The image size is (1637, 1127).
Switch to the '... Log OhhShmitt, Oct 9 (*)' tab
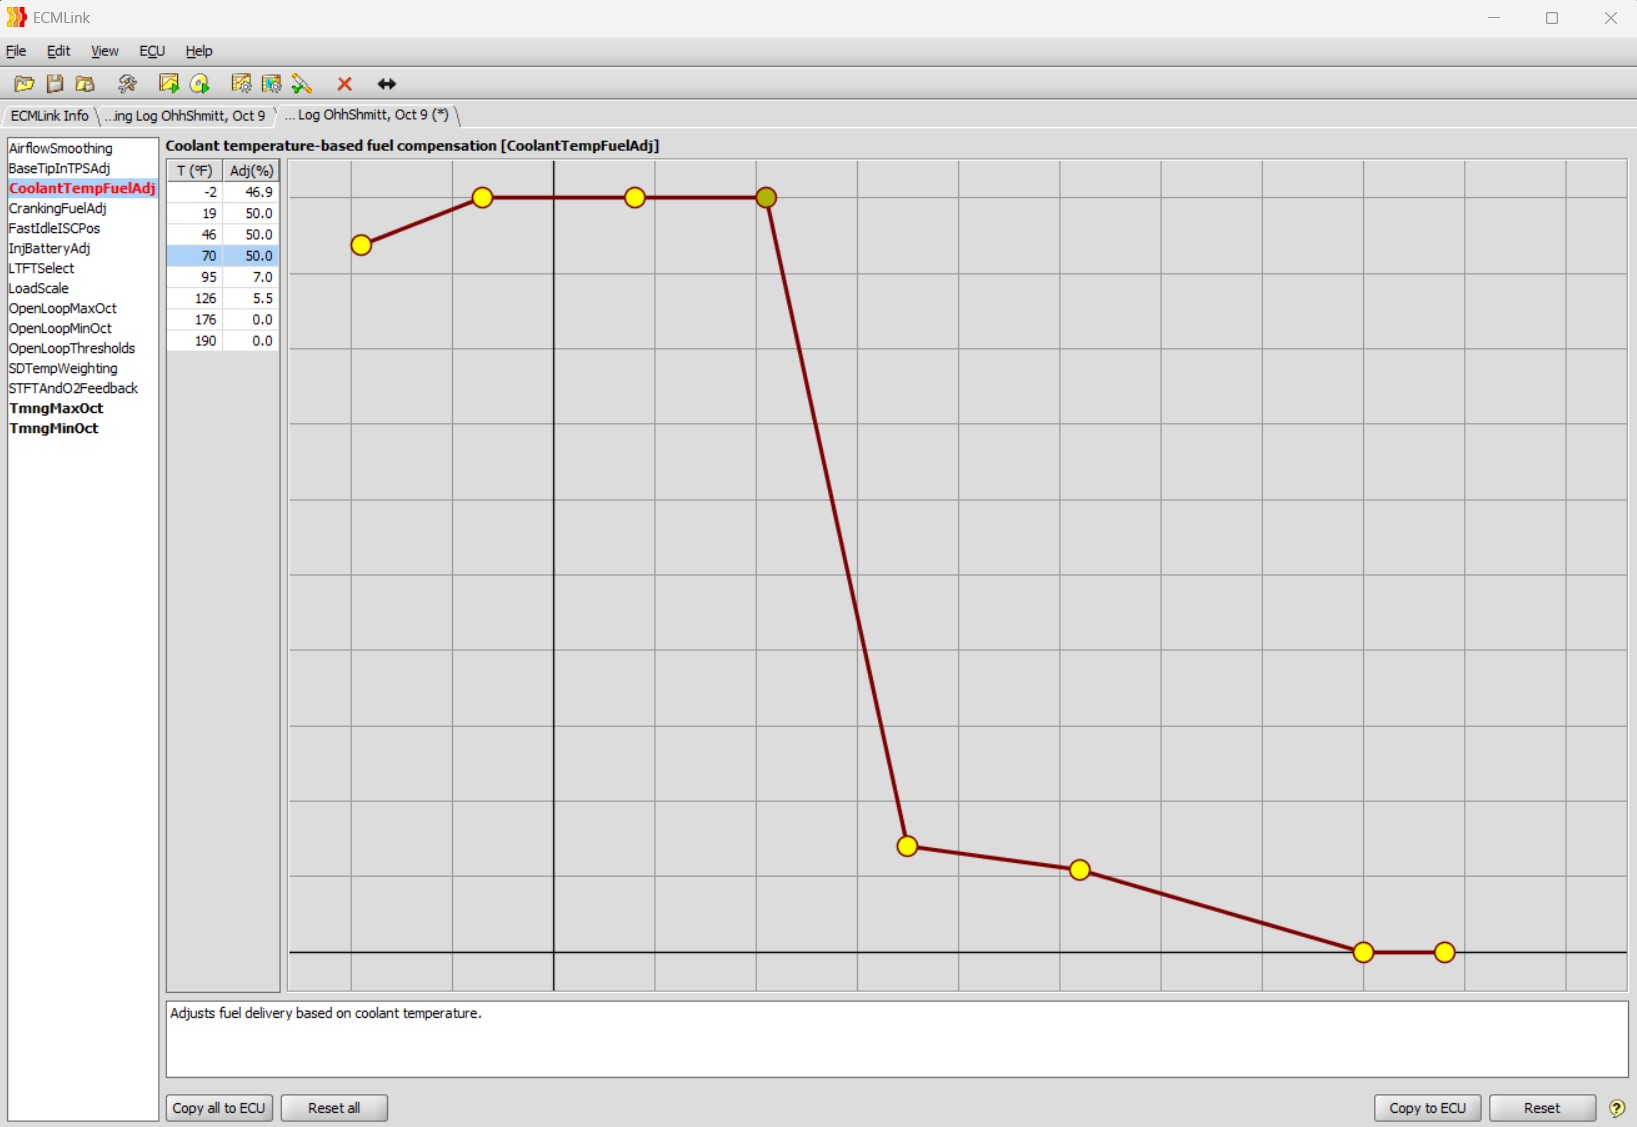(x=367, y=115)
